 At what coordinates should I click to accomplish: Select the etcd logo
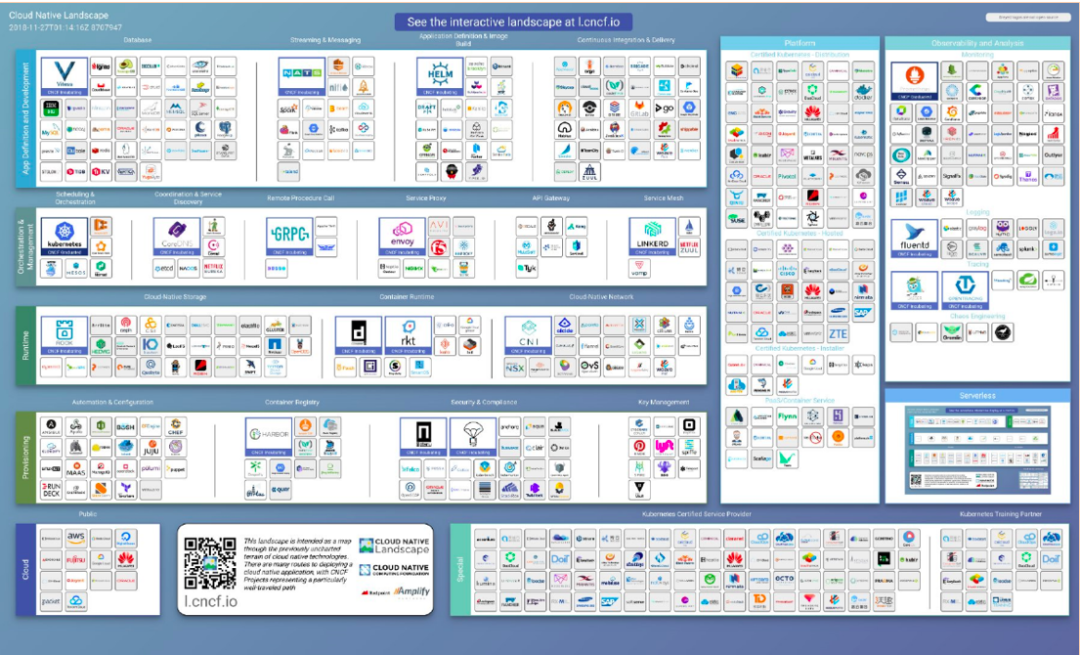pyautogui.click(x=163, y=269)
